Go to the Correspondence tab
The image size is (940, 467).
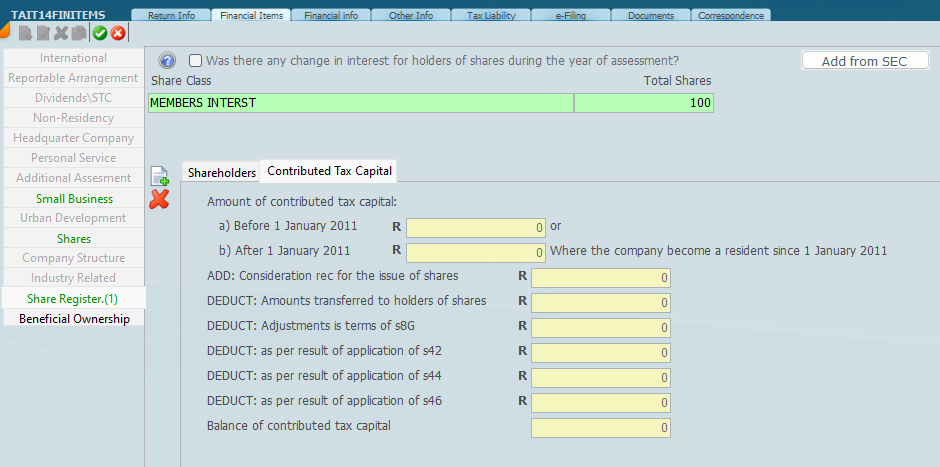tap(733, 15)
